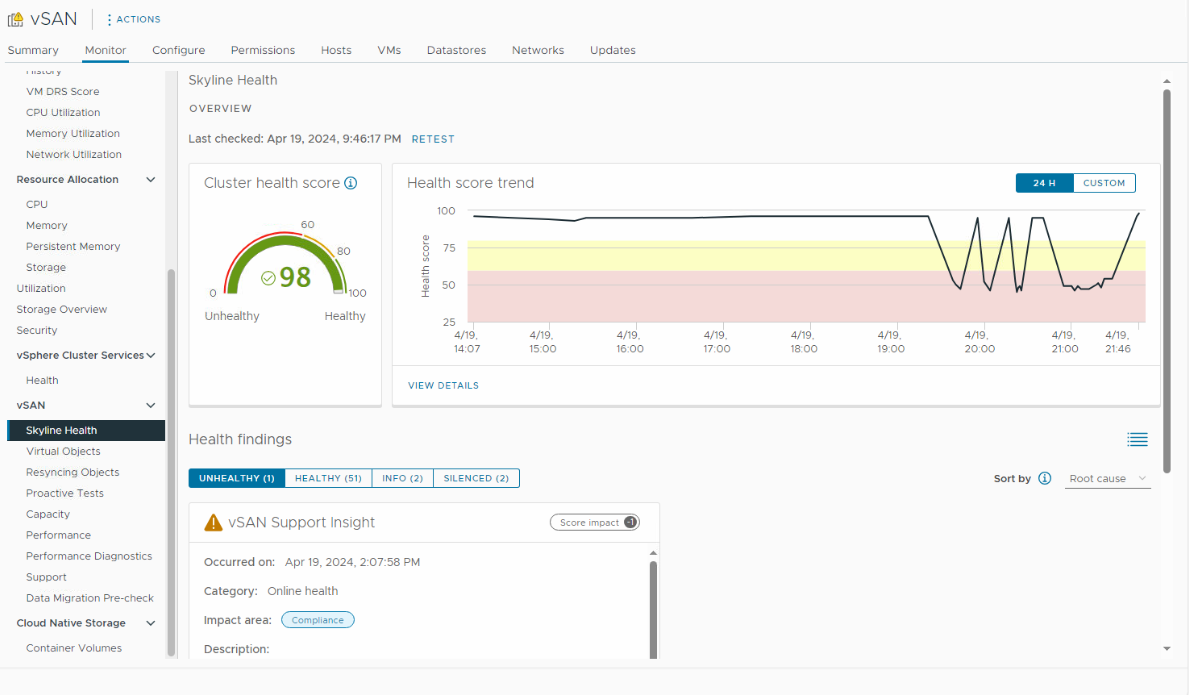
Task: Show SILENCED (2) findings
Action: pyautogui.click(x=476, y=478)
